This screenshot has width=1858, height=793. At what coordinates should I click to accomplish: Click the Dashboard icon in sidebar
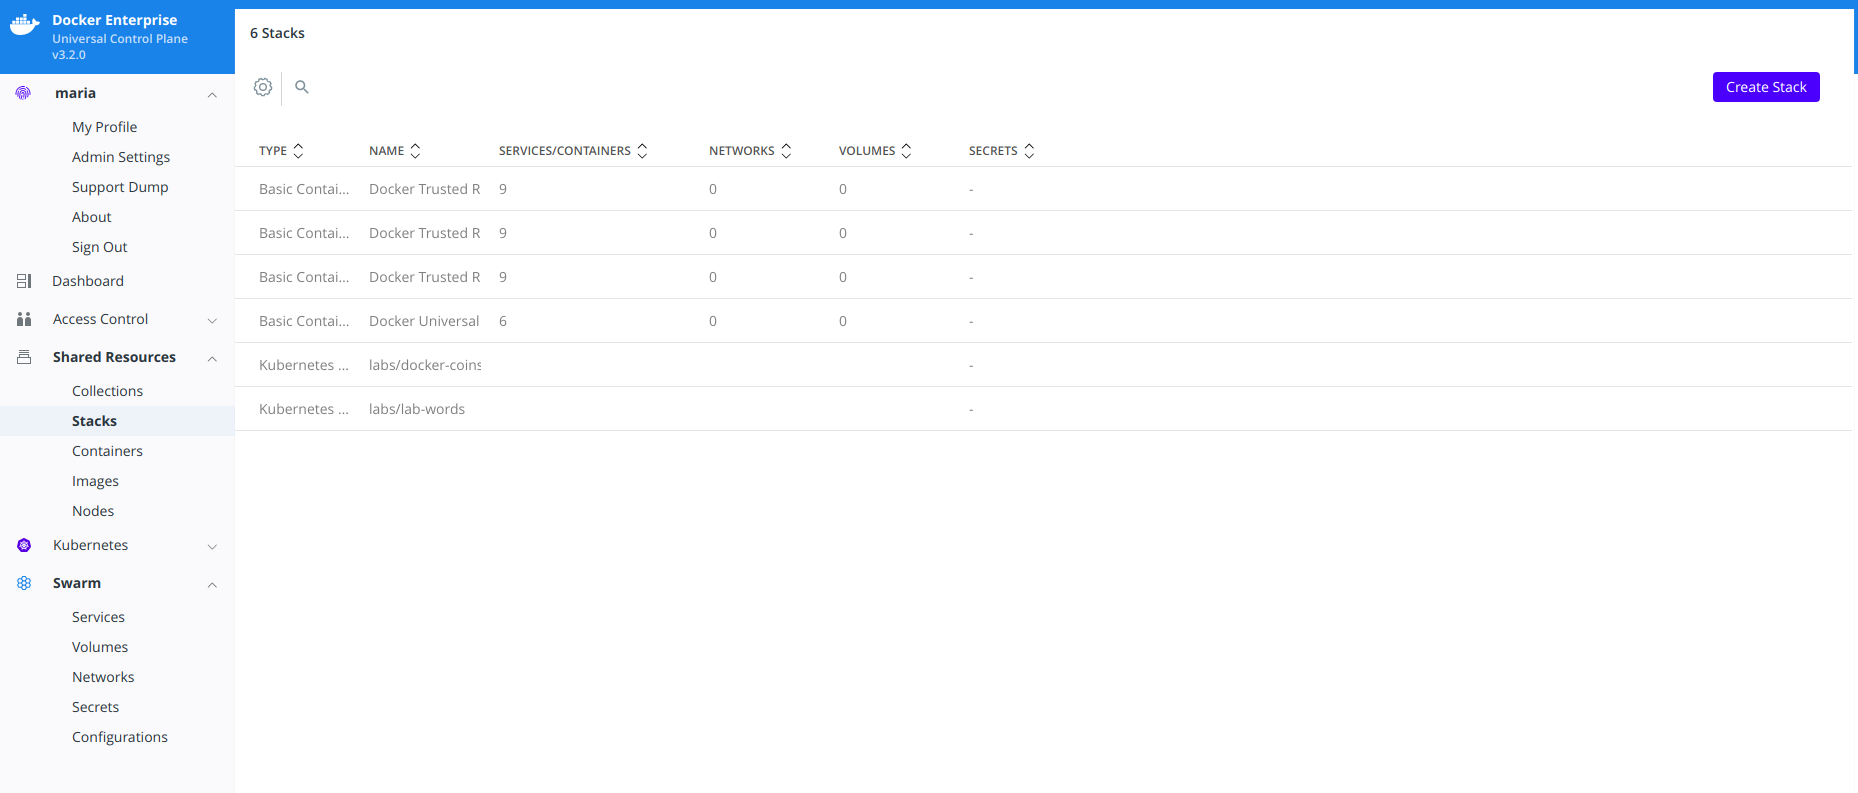click(x=24, y=281)
